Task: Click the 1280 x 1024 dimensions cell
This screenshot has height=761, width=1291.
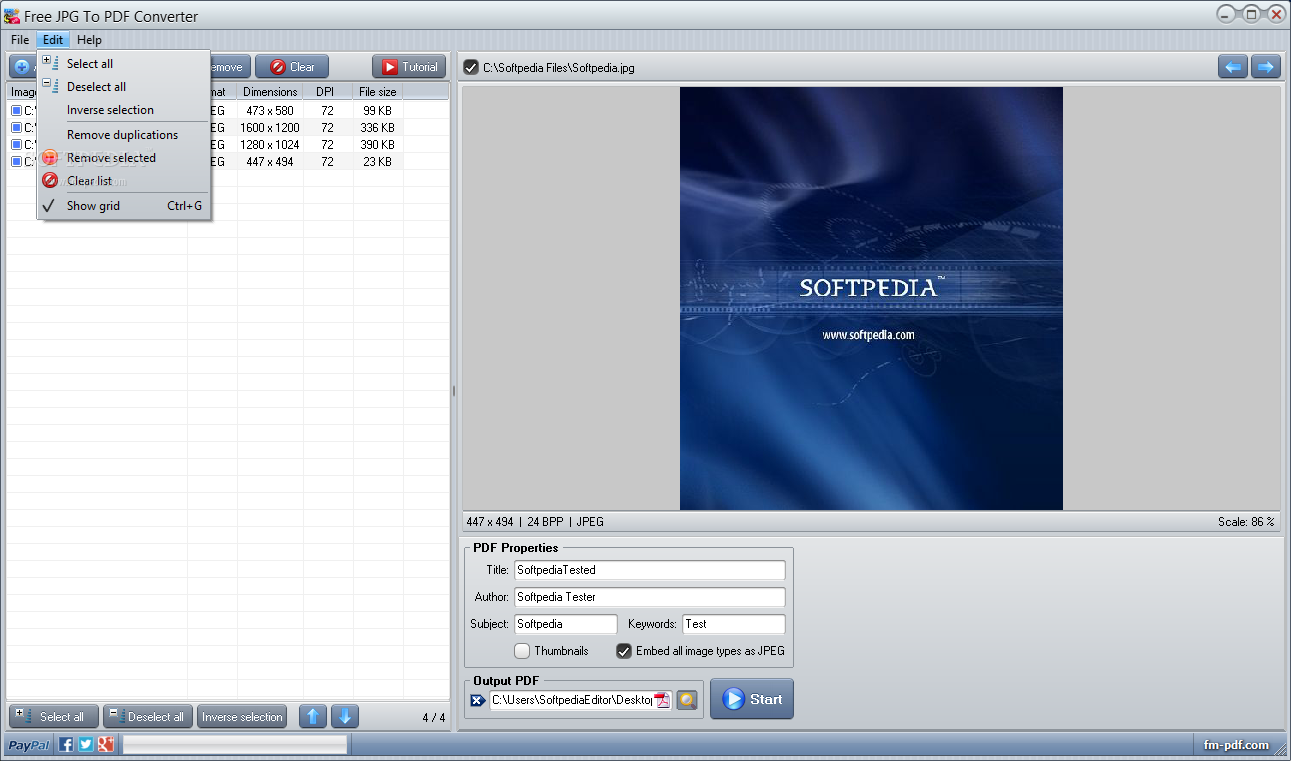Action: [270, 145]
